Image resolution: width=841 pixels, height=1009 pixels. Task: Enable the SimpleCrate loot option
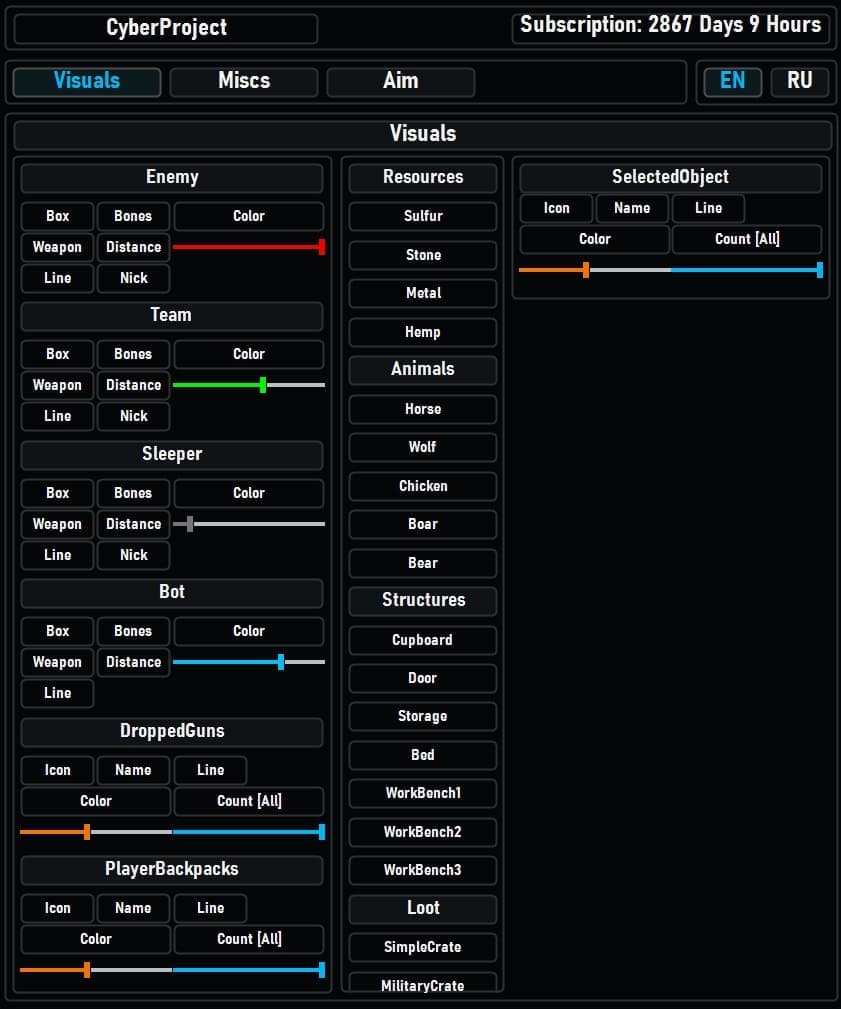423,947
